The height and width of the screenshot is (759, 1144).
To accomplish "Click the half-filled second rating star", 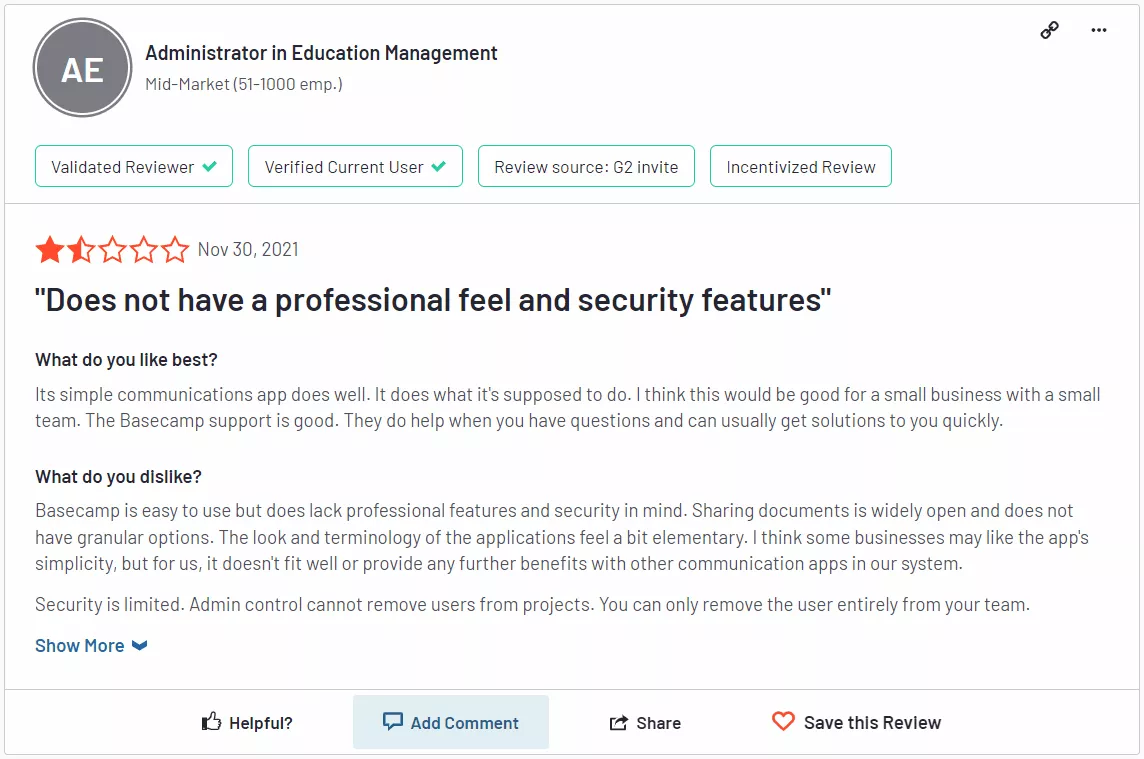I will 81,250.
